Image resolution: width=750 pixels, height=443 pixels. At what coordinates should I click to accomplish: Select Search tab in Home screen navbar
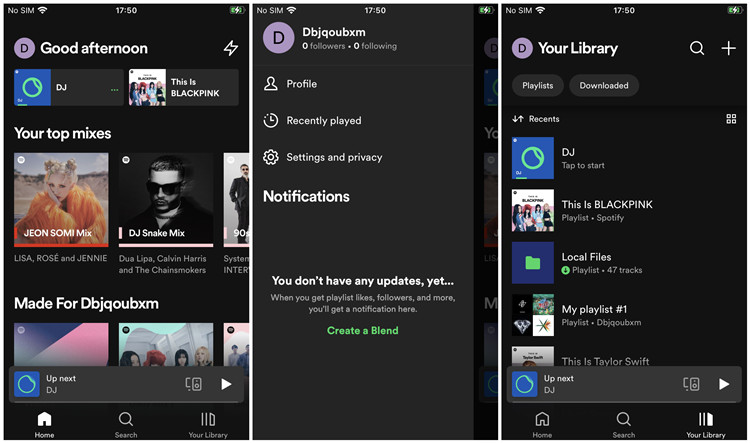click(x=126, y=424)
